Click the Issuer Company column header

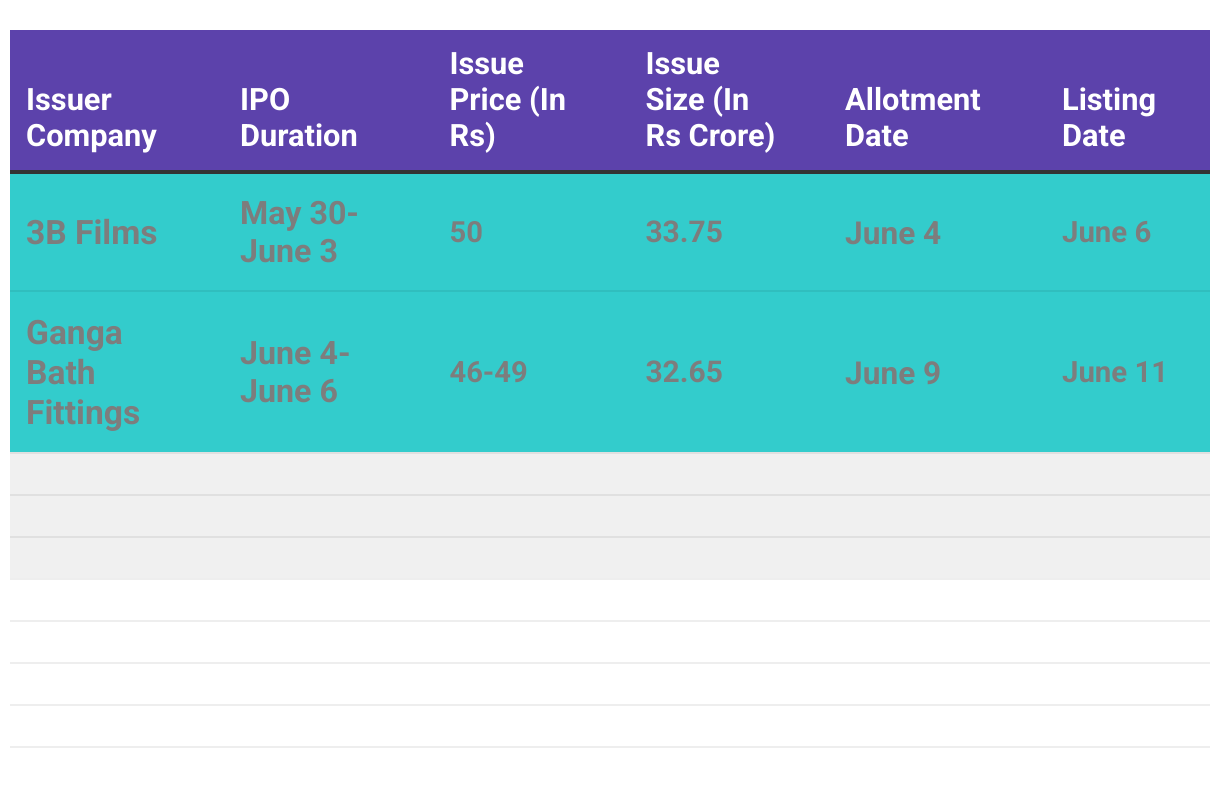[91, 118]
